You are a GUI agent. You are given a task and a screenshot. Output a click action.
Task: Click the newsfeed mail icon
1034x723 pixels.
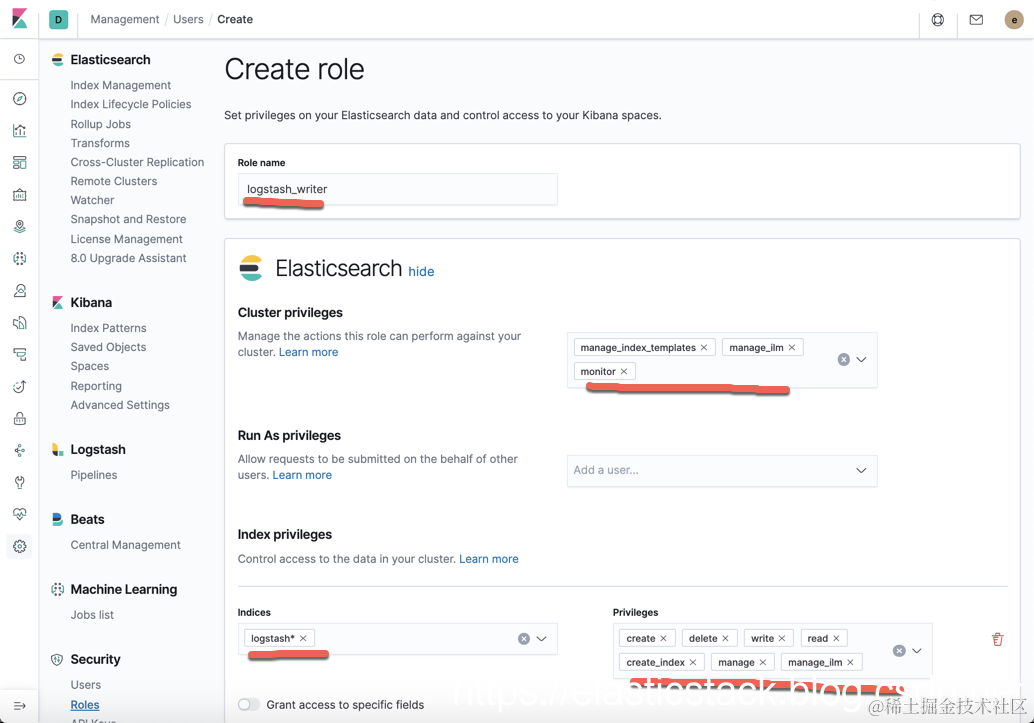tap(976, 20)
